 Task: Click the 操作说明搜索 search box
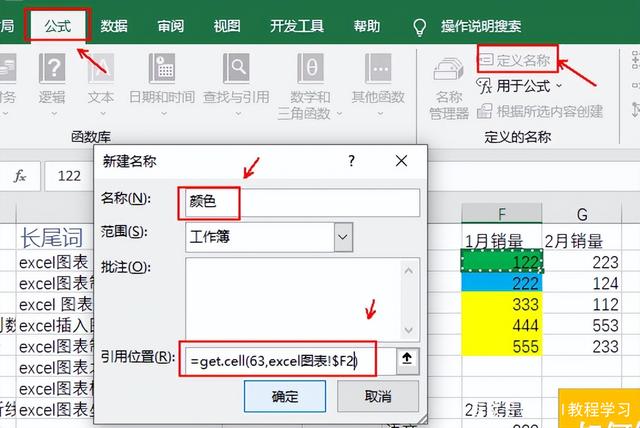[x=481, y=26]
